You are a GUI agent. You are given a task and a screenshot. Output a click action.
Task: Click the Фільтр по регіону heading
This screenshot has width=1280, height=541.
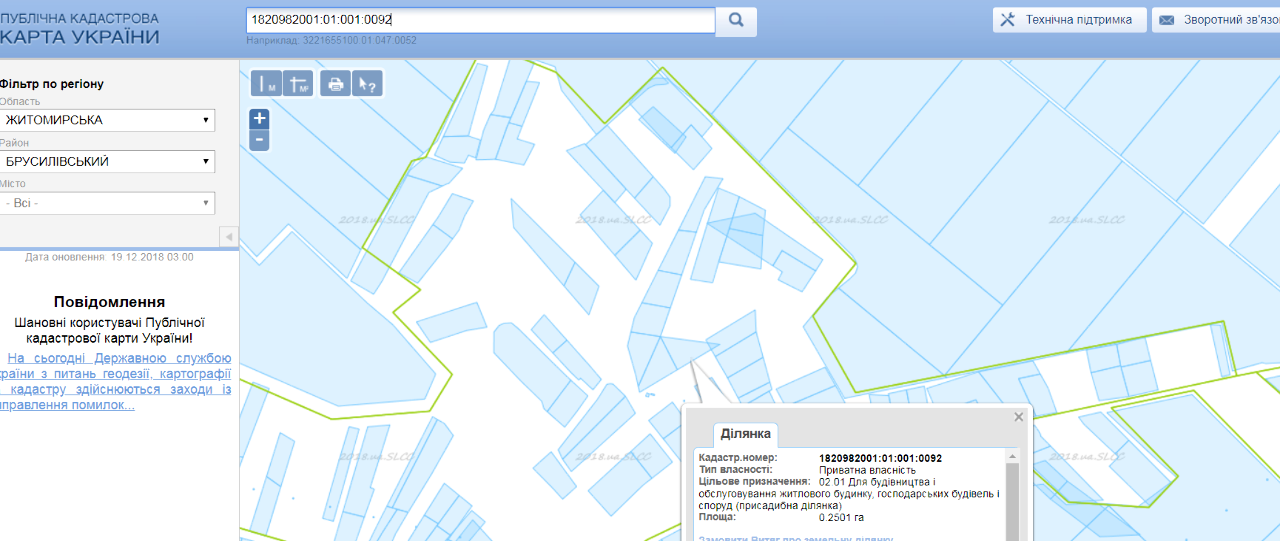point(52,84)
